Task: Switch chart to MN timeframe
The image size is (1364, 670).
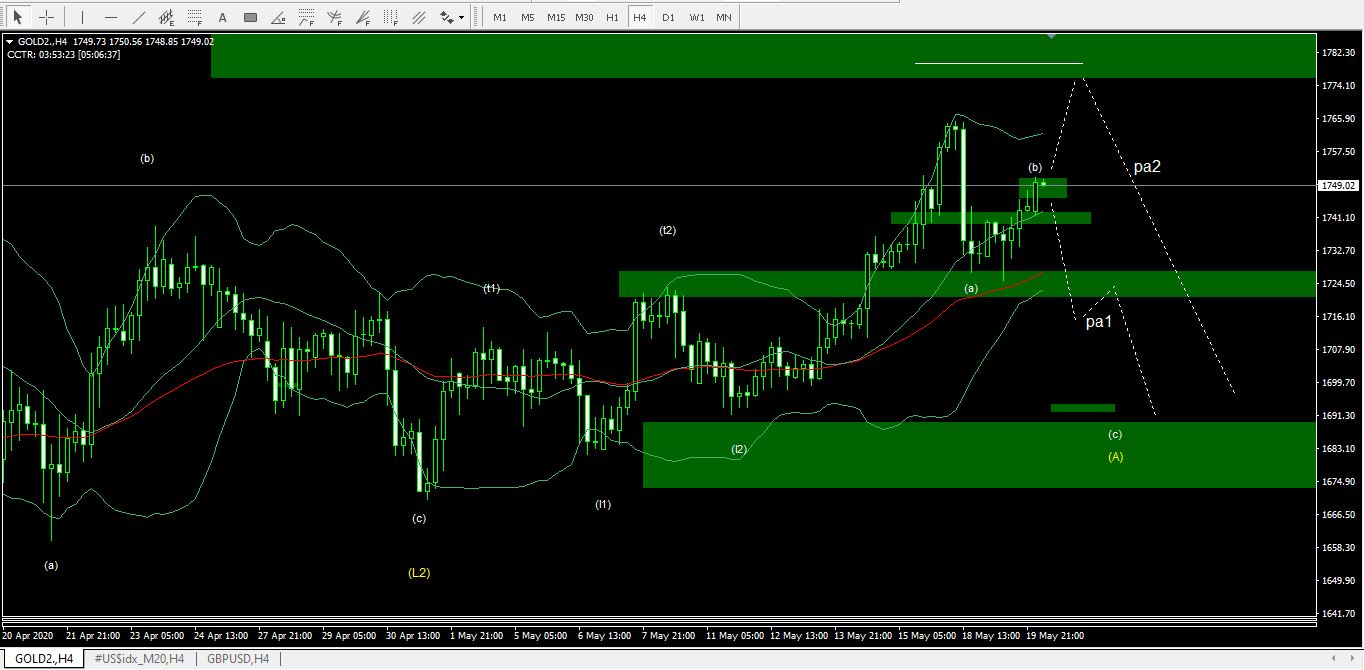Action: pyautogui.click(x=723, y=17)
